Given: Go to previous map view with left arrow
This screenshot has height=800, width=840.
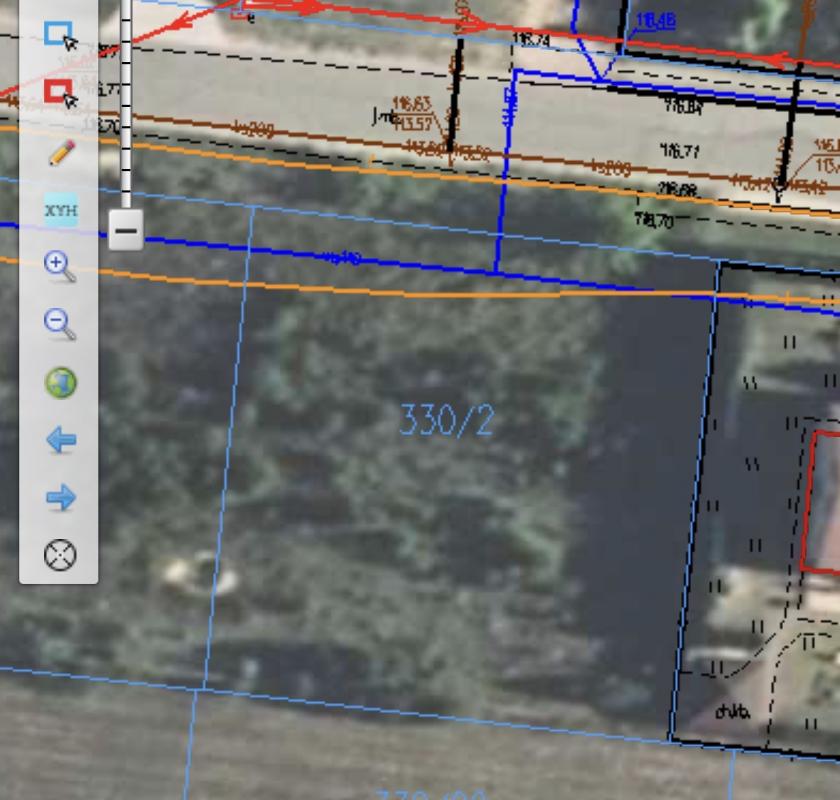Looking at the screenshot, I should click(60, 440).
